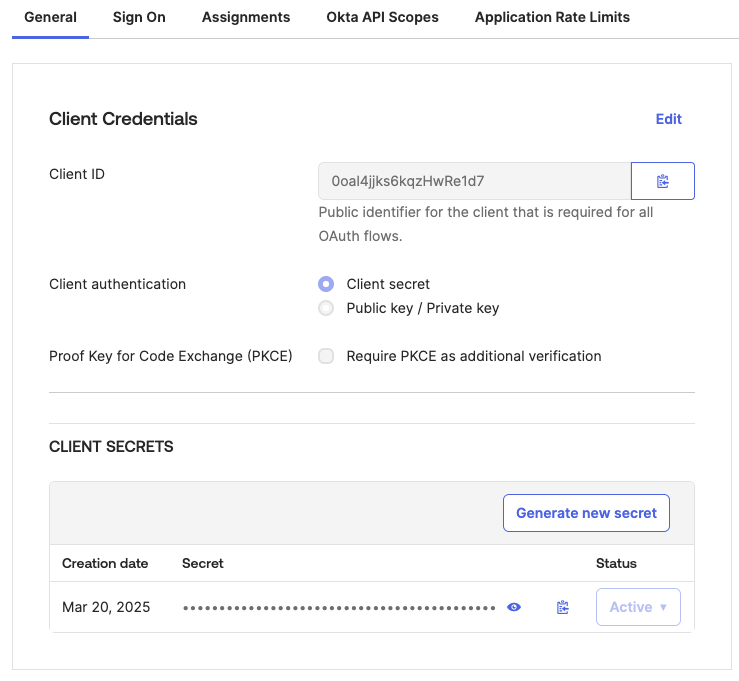This screenshot has height=681, width=739.
Task: Switch to the General tab
Action: (x=50, y=17)
